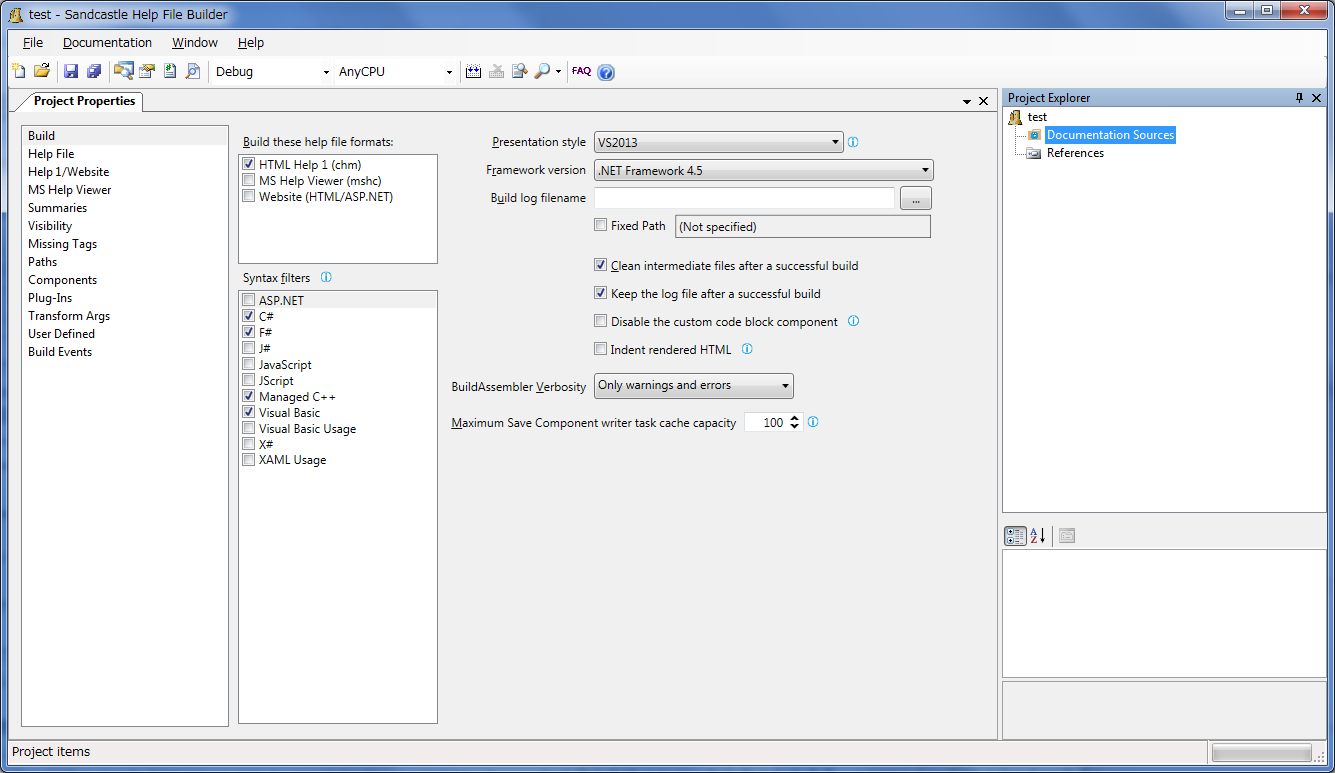This screenshot has width=1335, height=773.
Task: Click the New Project toolbar icon
Action: pos(19,71)
